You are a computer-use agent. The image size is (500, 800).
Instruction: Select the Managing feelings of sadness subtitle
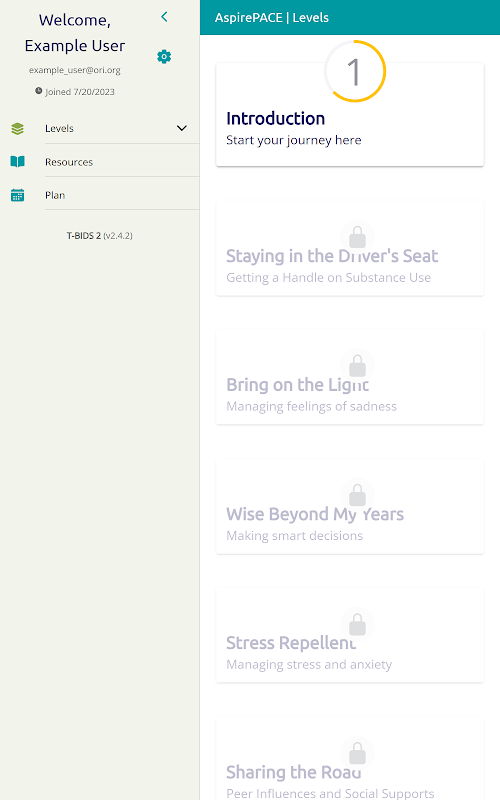tap(311, 407)
